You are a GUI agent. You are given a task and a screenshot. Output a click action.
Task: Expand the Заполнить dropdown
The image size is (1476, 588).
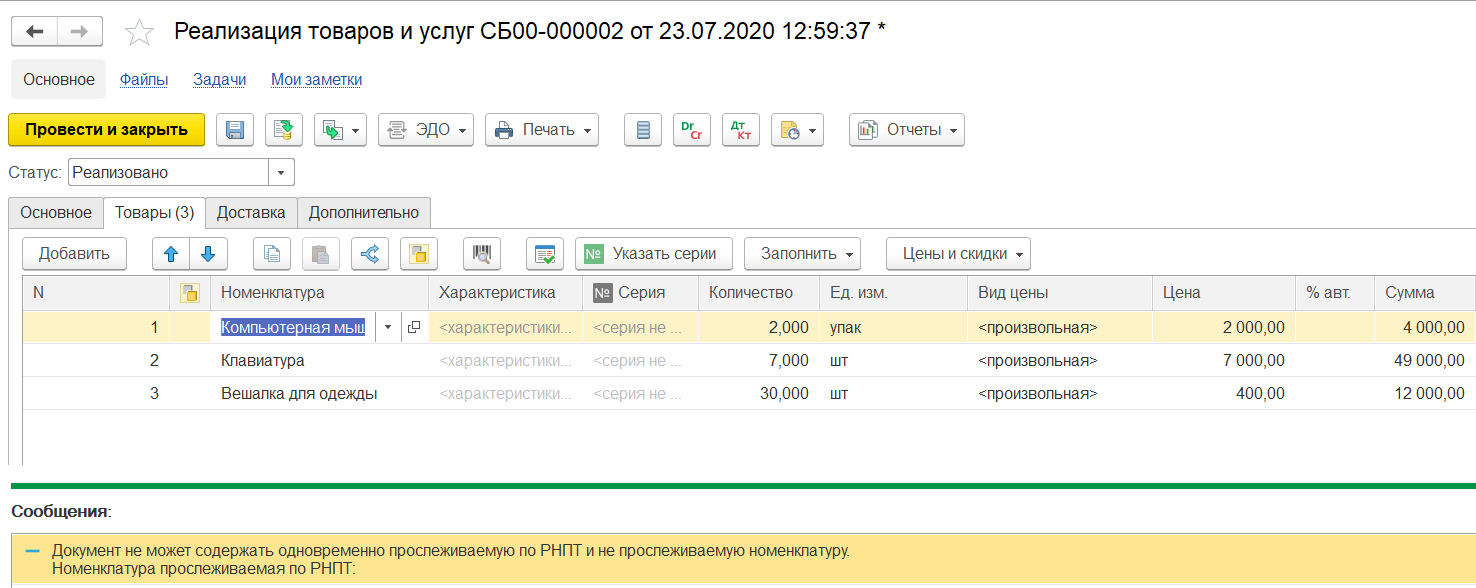(802, 254)
